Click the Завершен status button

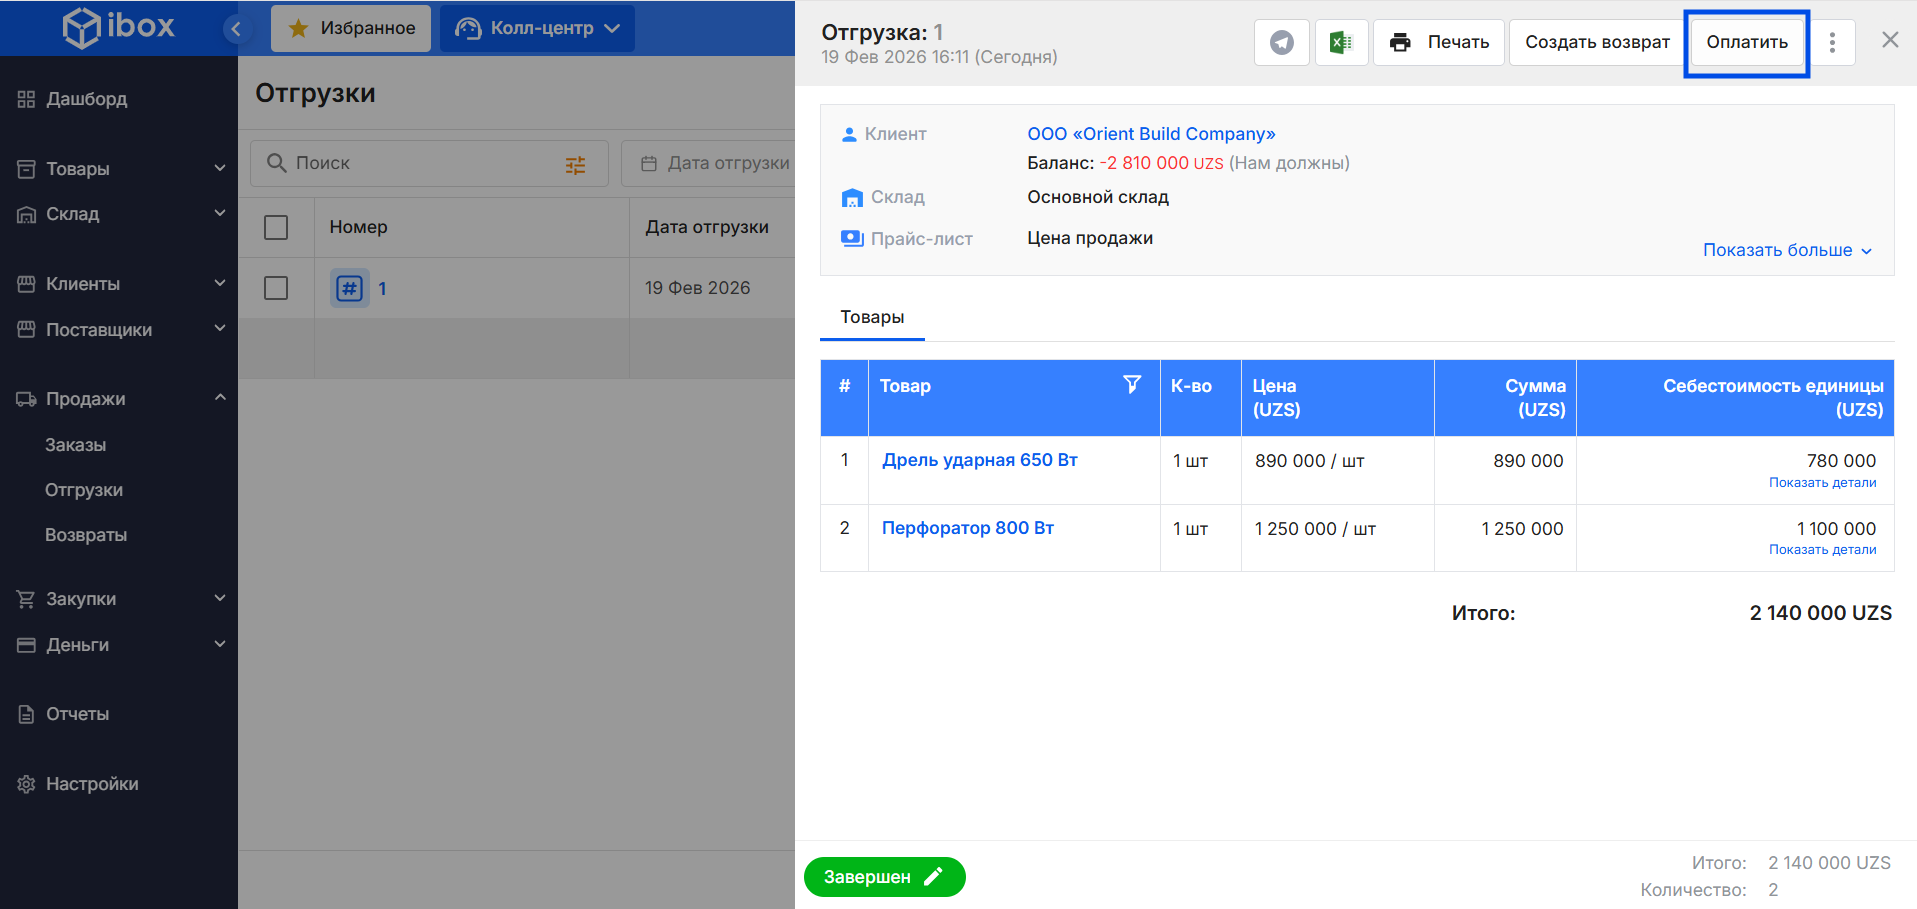(884, 877)
